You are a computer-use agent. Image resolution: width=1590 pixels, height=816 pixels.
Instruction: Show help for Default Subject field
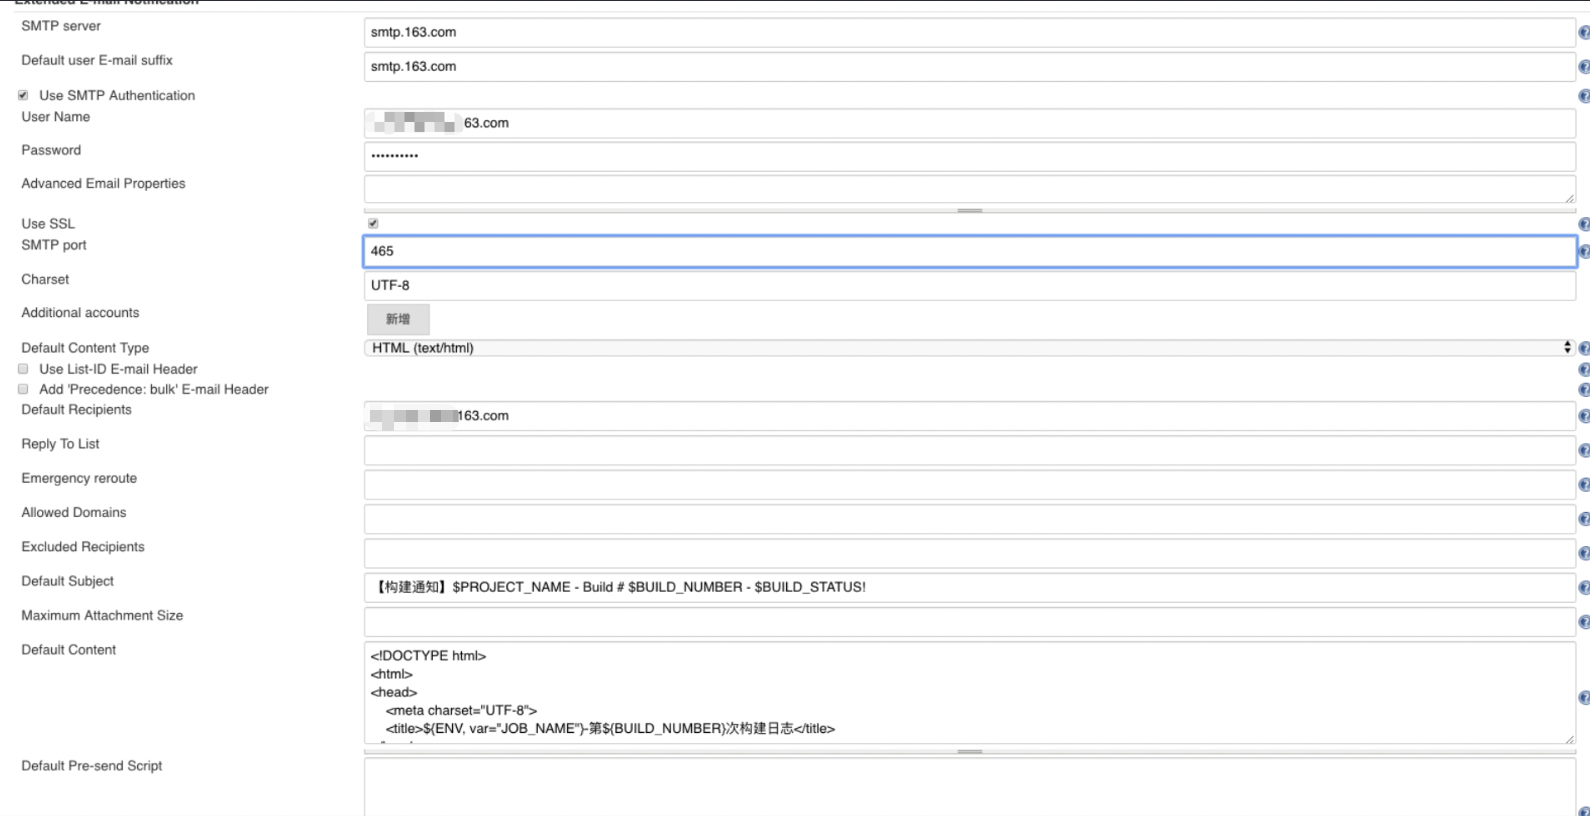coord(1583,588)
